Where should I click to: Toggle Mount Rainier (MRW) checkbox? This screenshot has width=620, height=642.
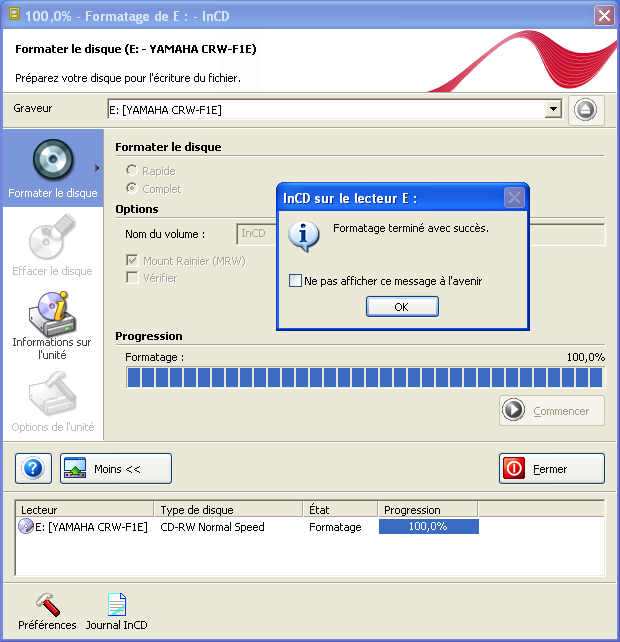coord(132,260)
